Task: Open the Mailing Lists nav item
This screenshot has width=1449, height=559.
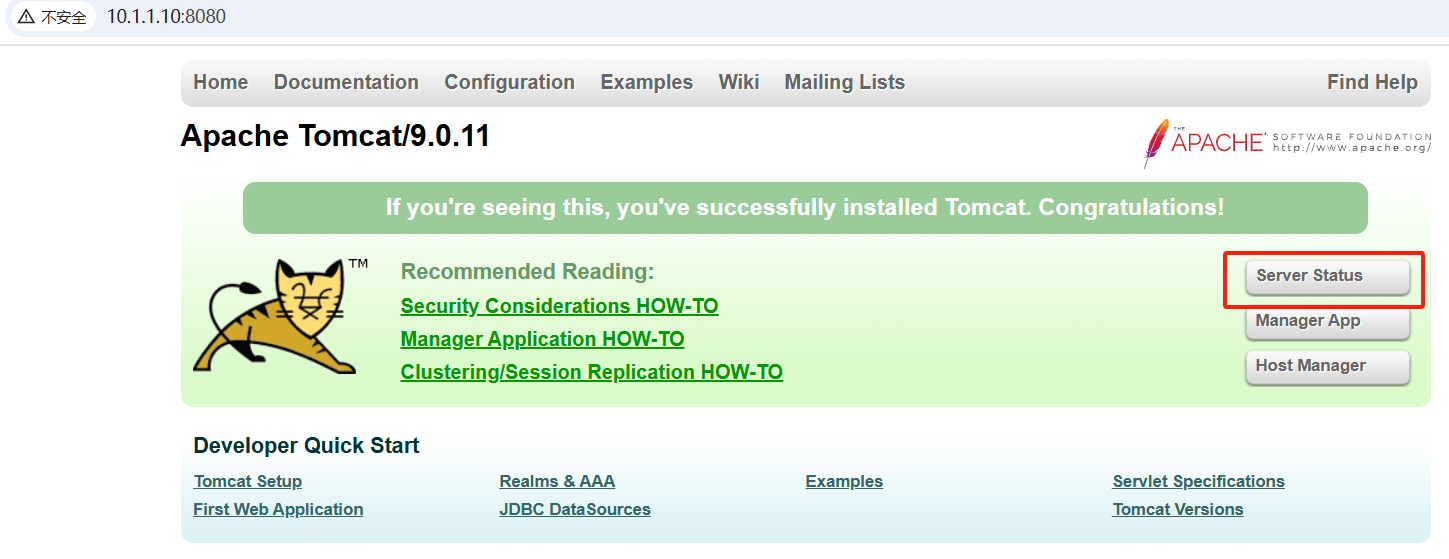Action: [x=845, y=82]
